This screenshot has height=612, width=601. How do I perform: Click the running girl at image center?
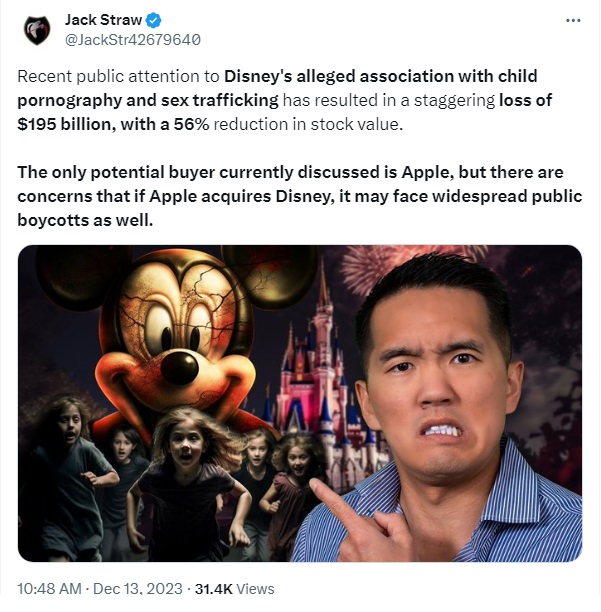(187, 484)
